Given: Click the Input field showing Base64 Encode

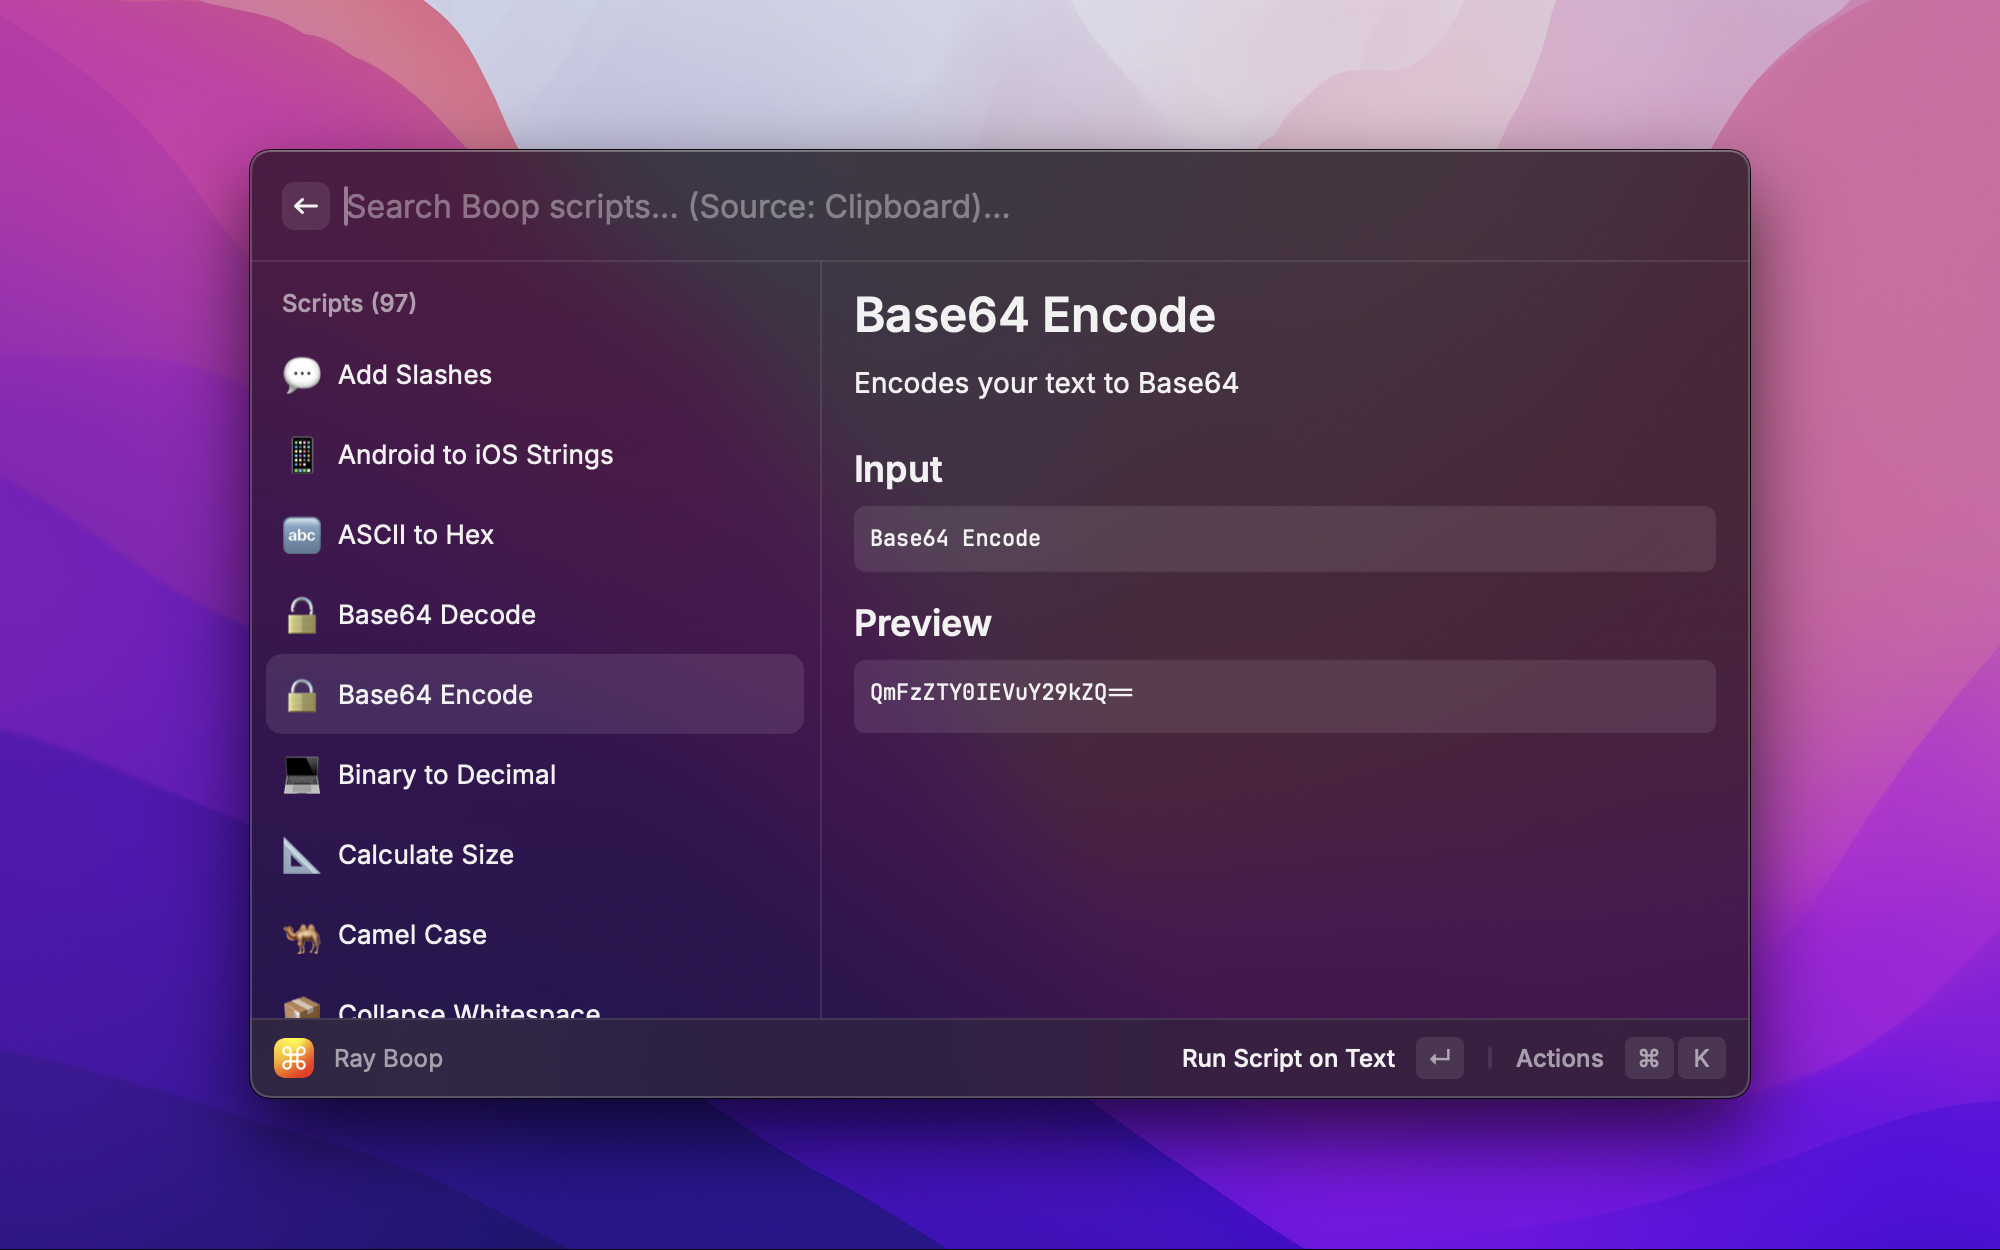Looking at the screenshot, I should [x=1283, y=538].
